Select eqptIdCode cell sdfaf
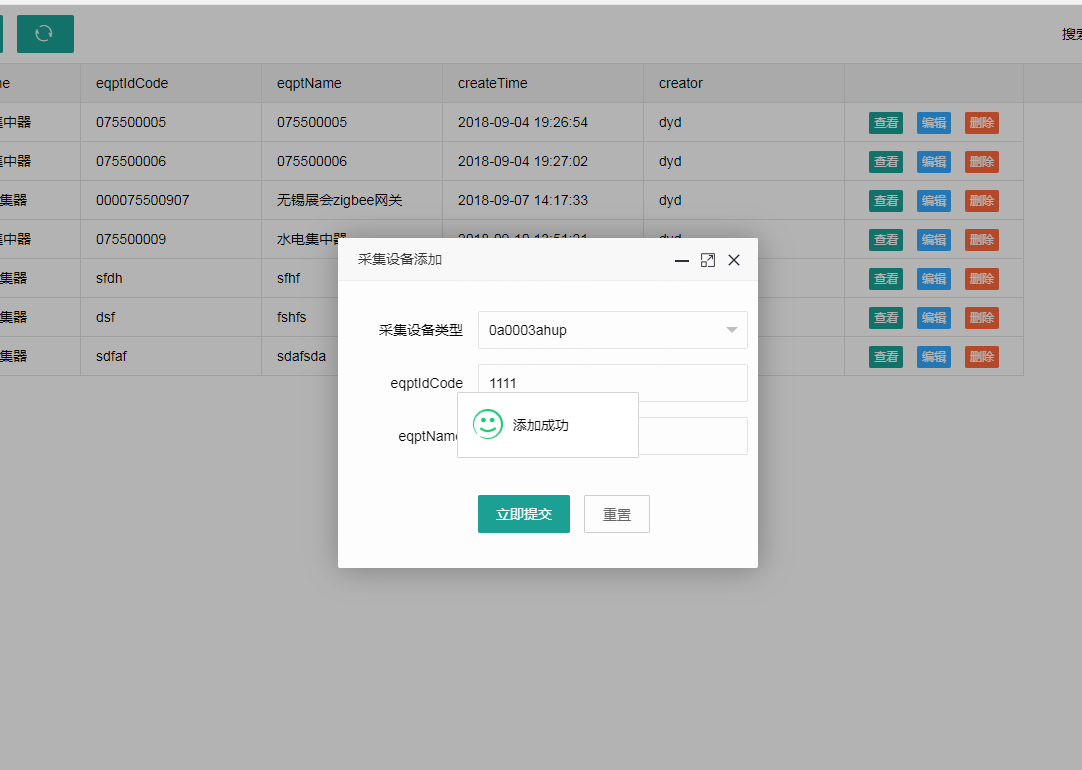Viewport: 1082px width, 770px height. click(171, 356)
